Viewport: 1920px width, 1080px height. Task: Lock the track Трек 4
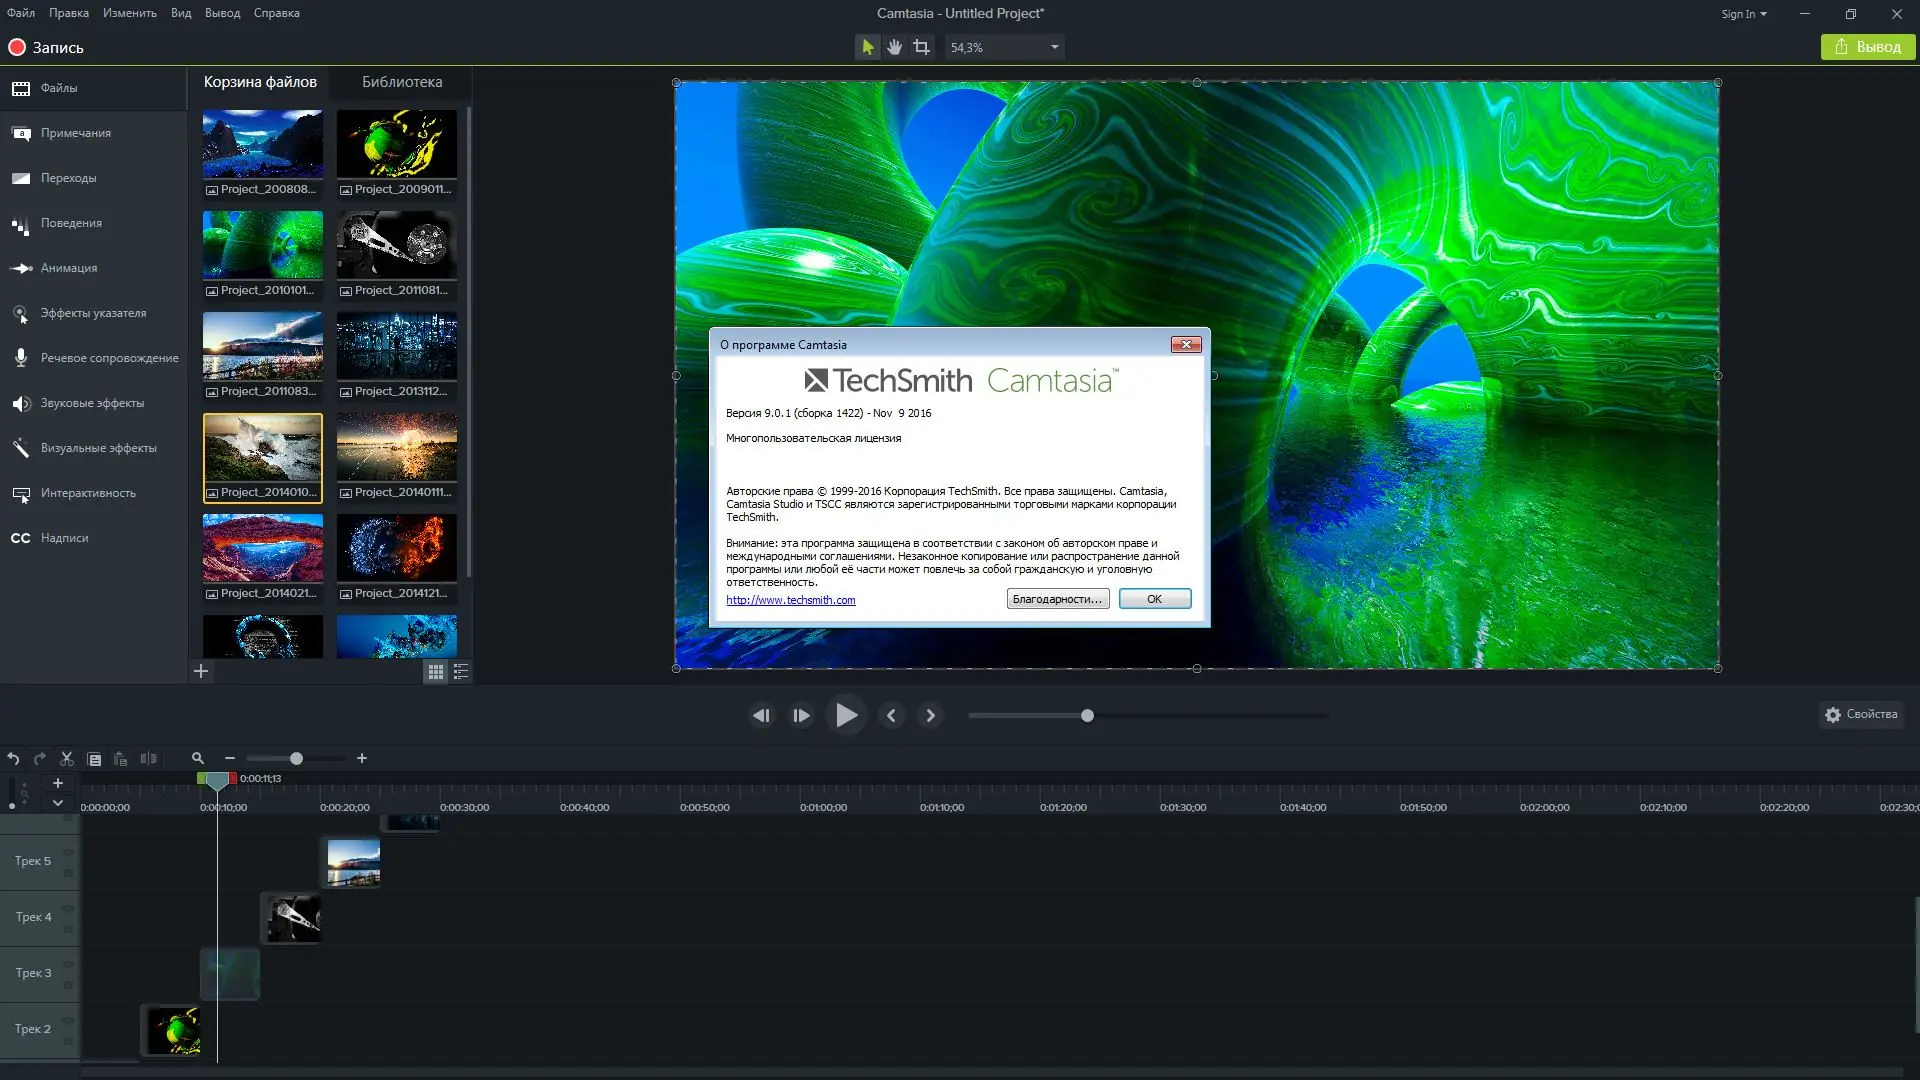pos(68,928)
